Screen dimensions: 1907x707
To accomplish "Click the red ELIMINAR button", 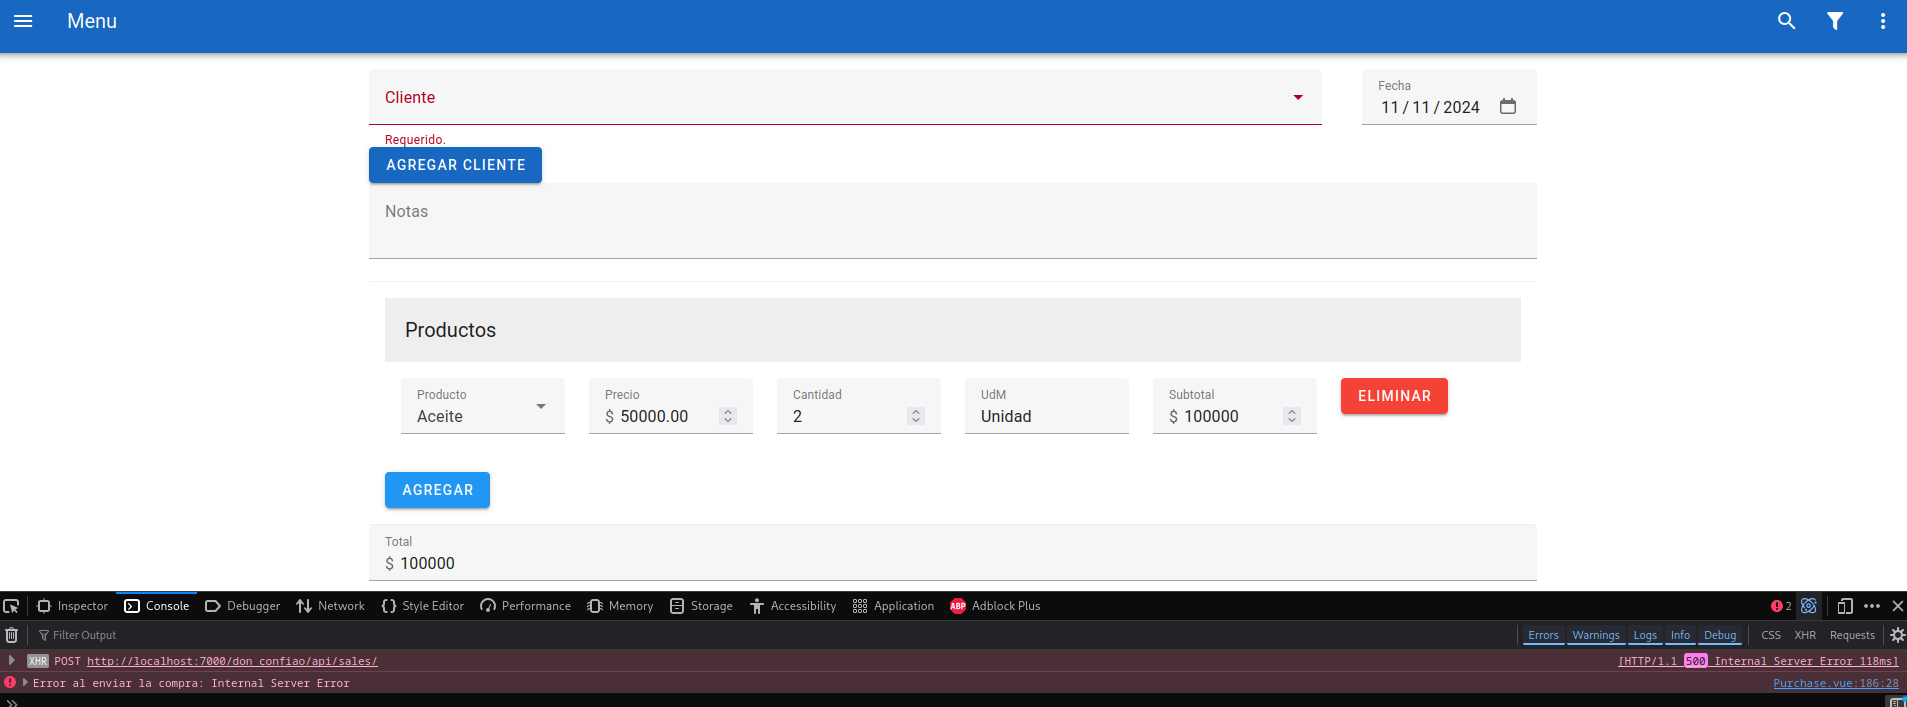I will (x=1393, y=396).
